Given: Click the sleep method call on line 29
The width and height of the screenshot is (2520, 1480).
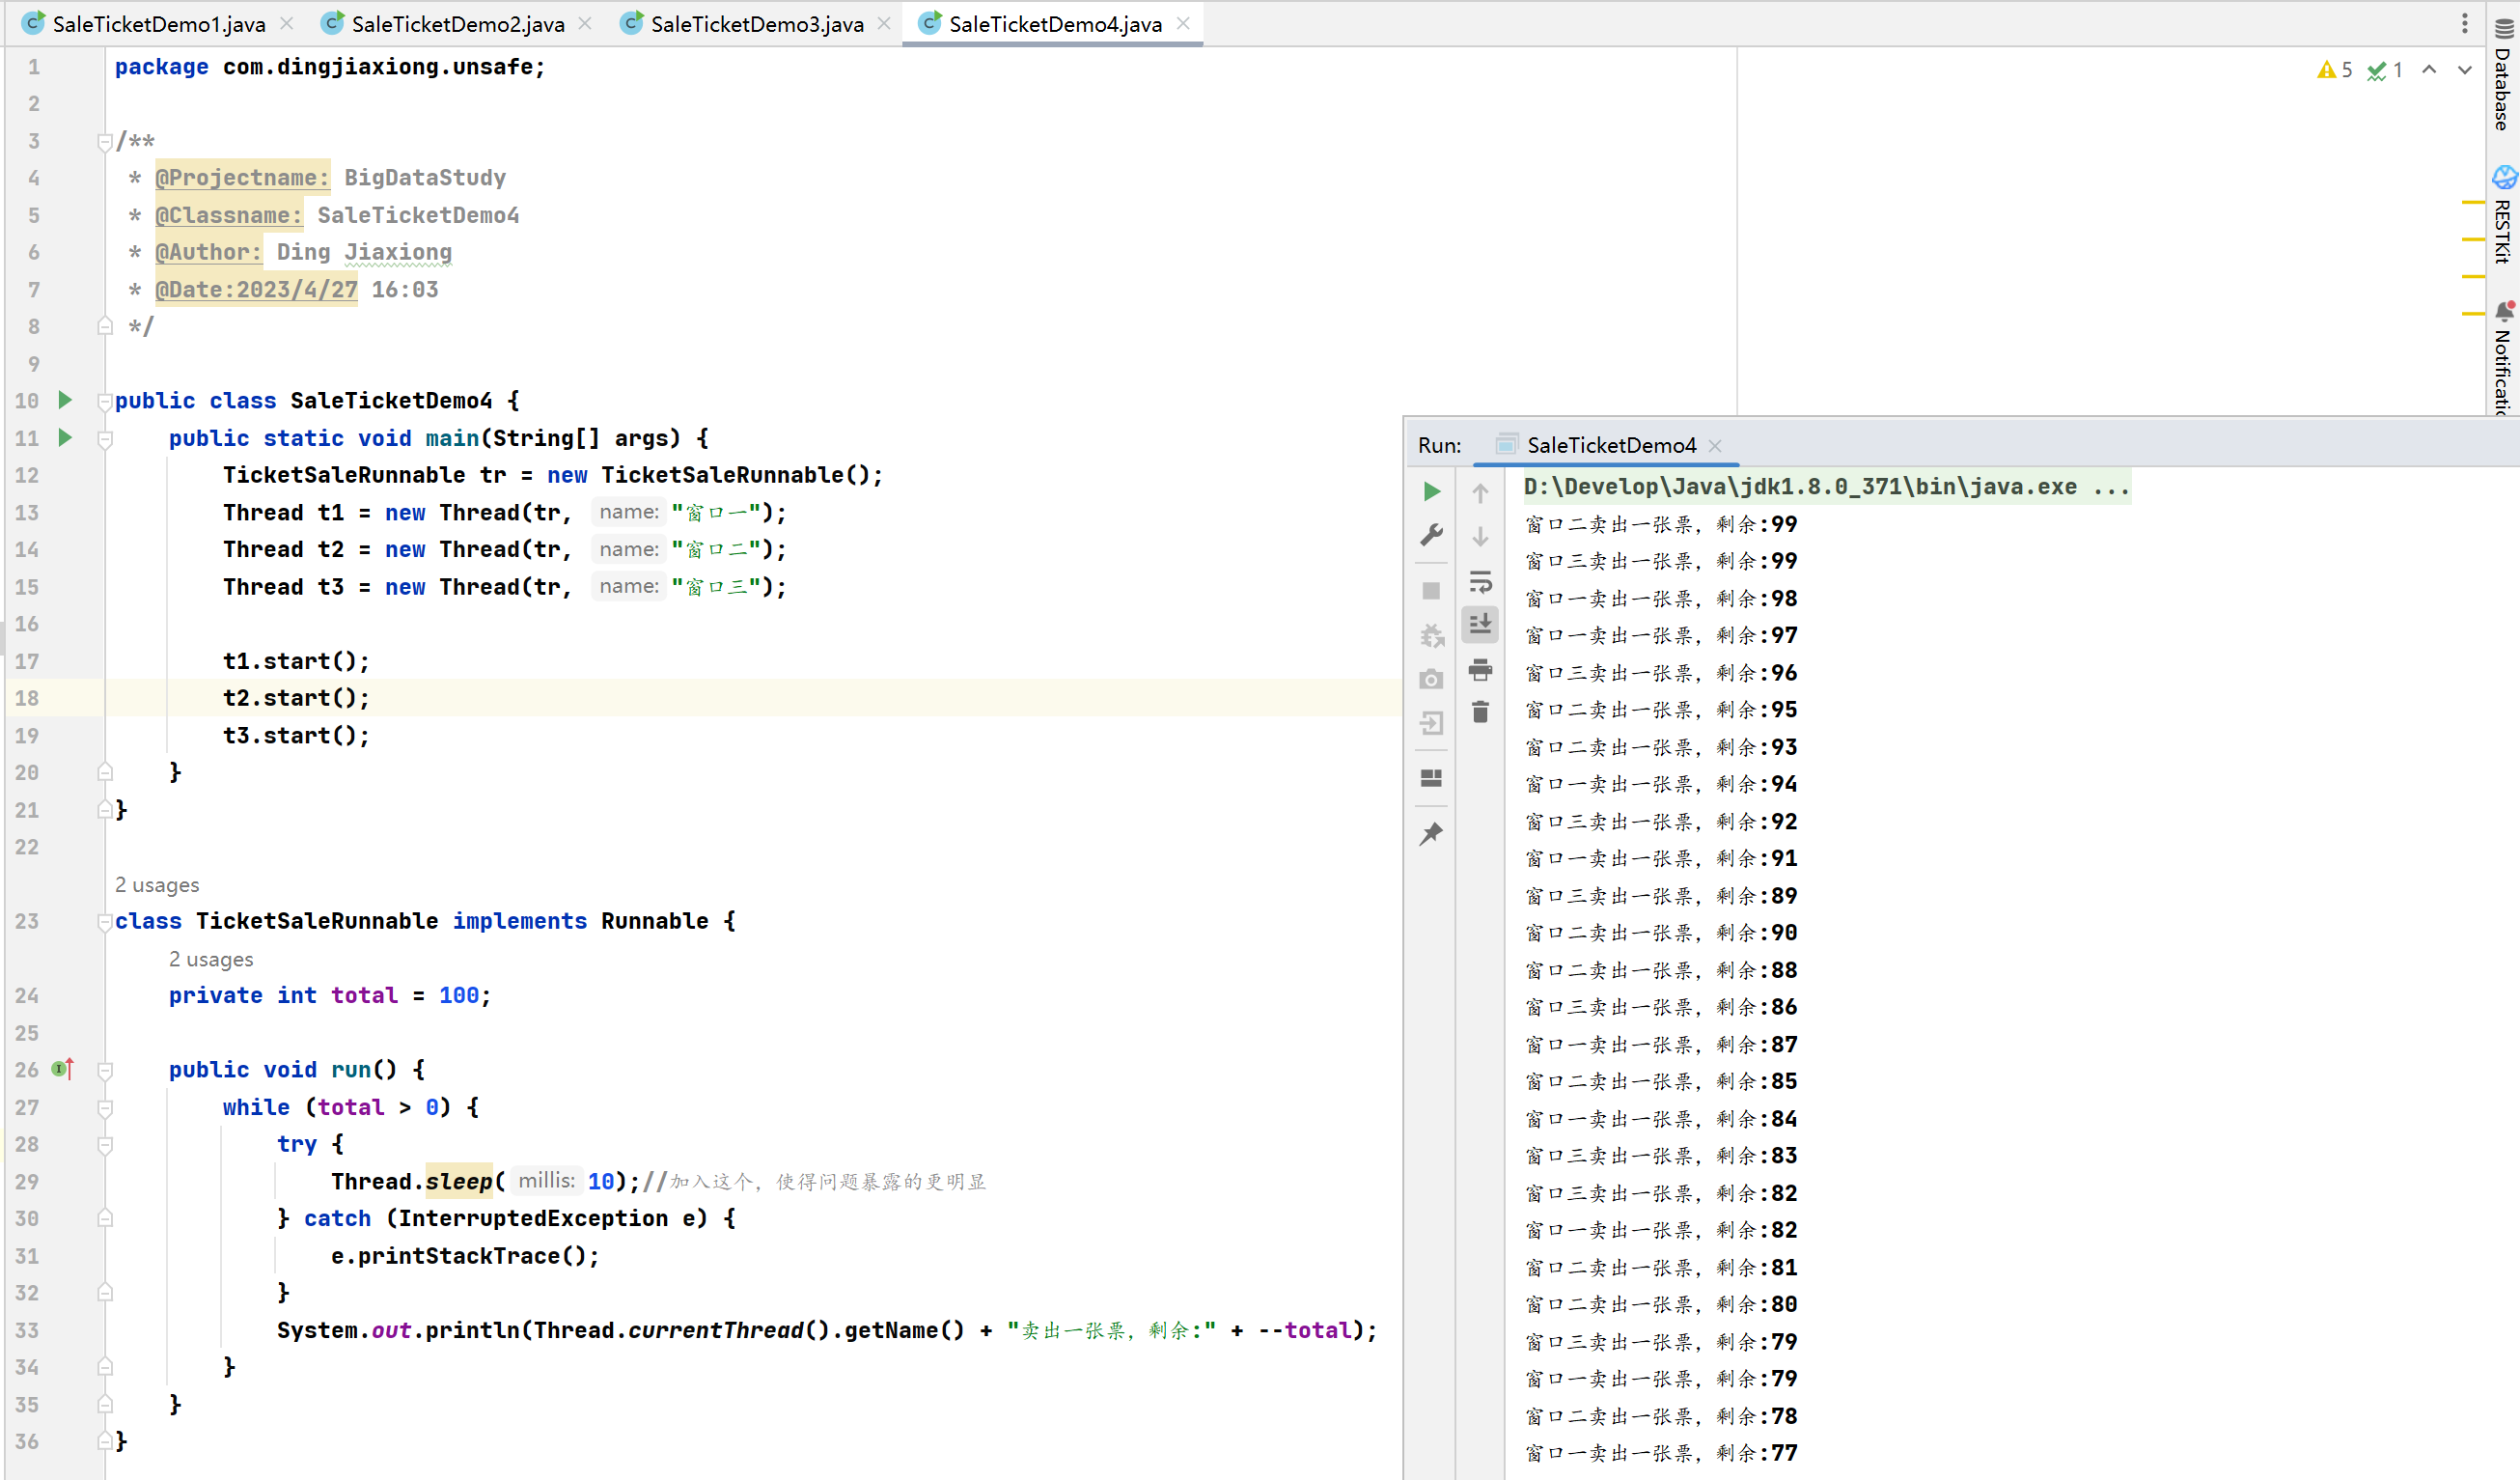Looking at the screenshot, I should click(x=458, y=1182).
